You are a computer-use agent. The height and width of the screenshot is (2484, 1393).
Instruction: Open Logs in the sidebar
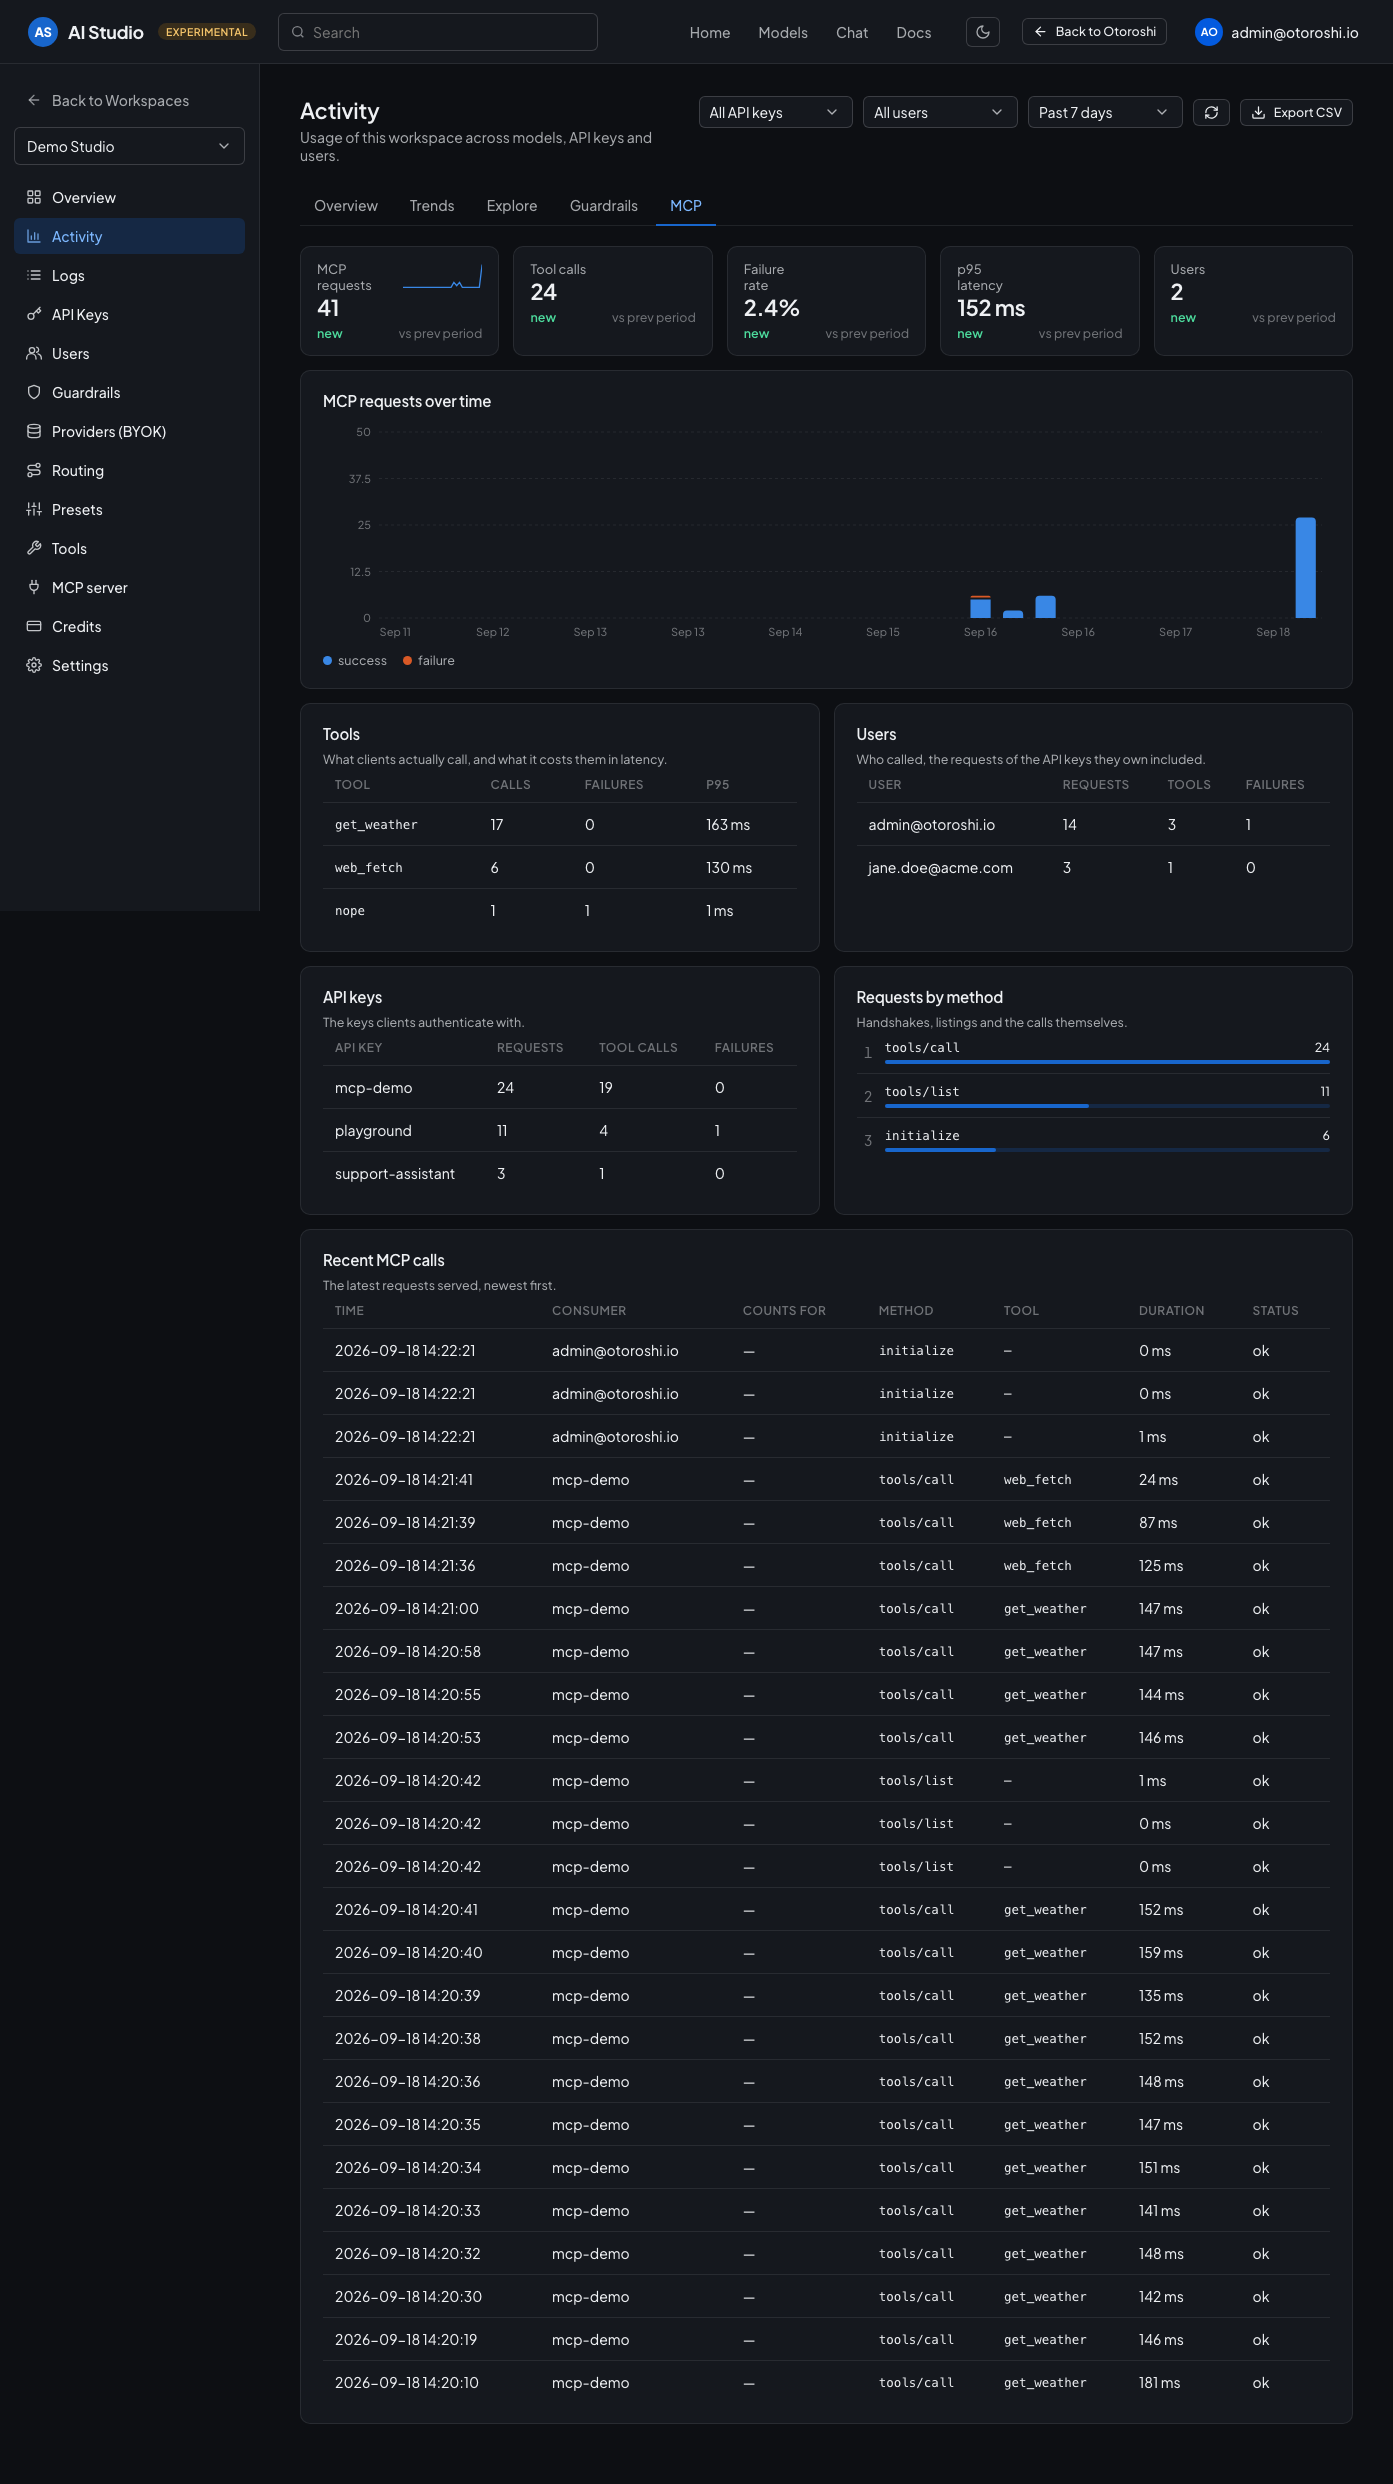tap(129, 275)
